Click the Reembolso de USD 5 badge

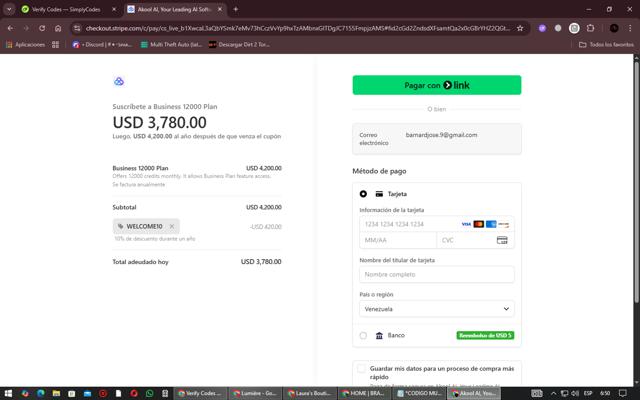(x=485, y=336)
